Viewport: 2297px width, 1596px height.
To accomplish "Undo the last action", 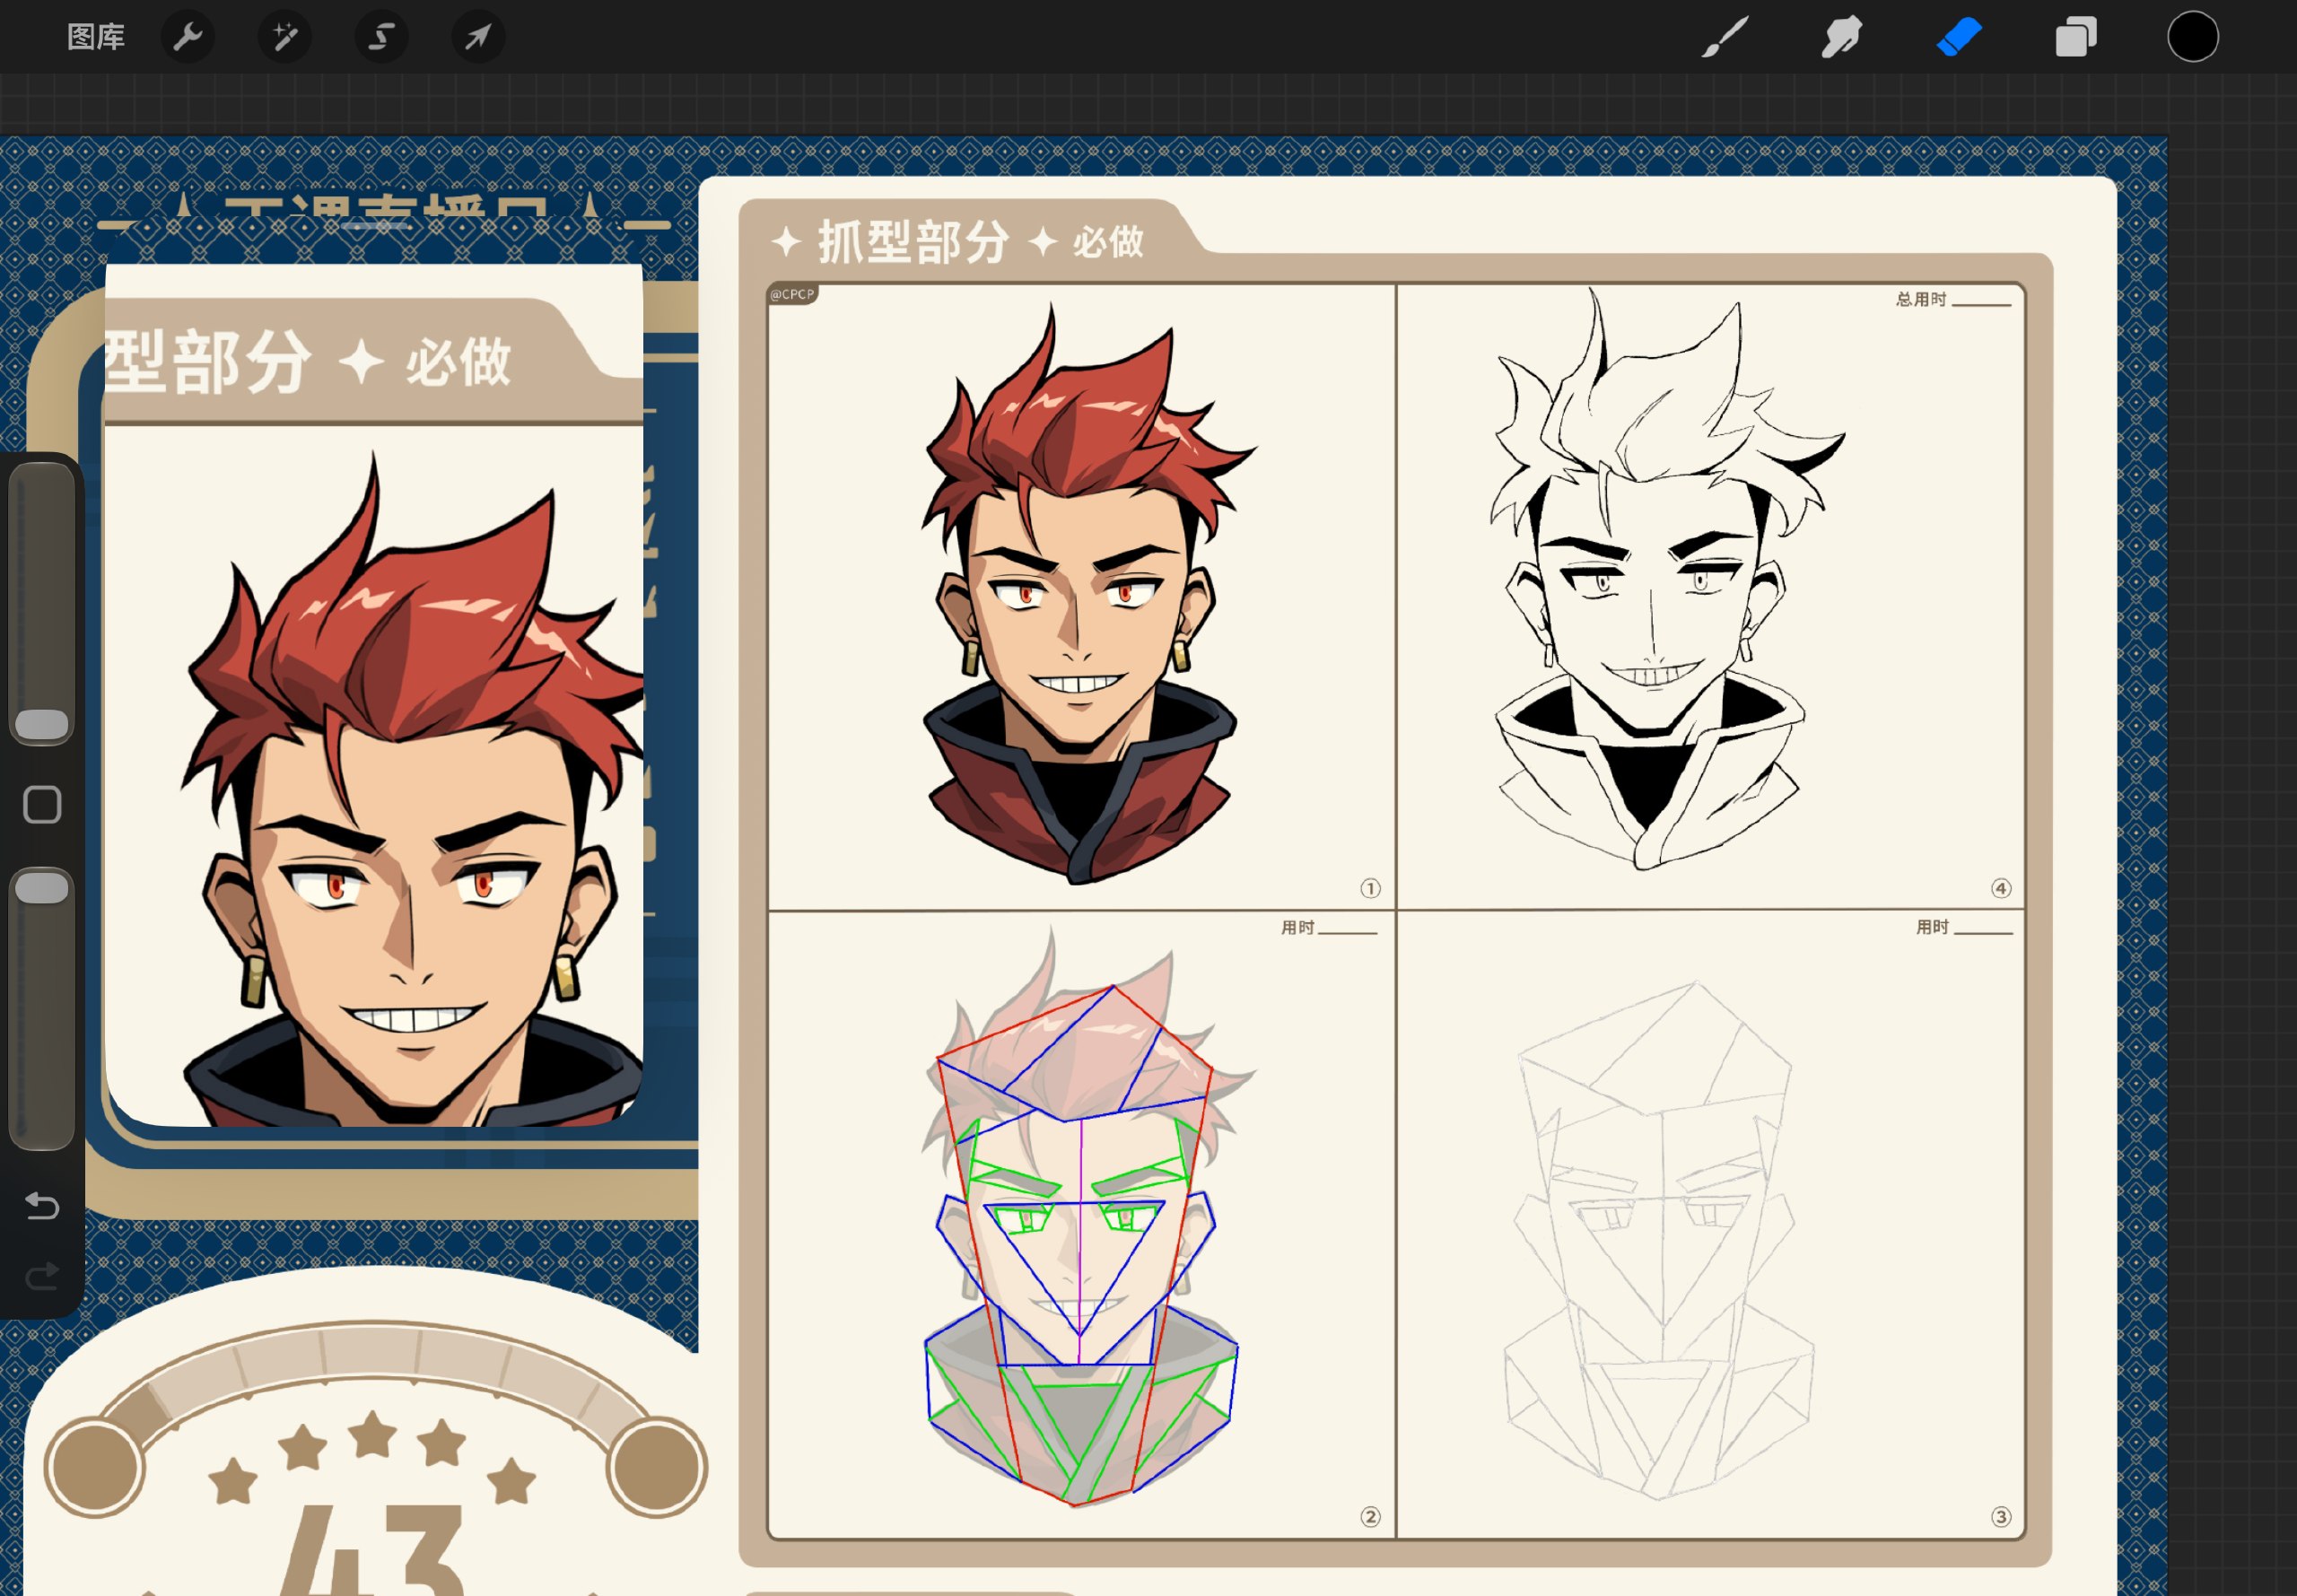I will click(x=42, y=1206).
